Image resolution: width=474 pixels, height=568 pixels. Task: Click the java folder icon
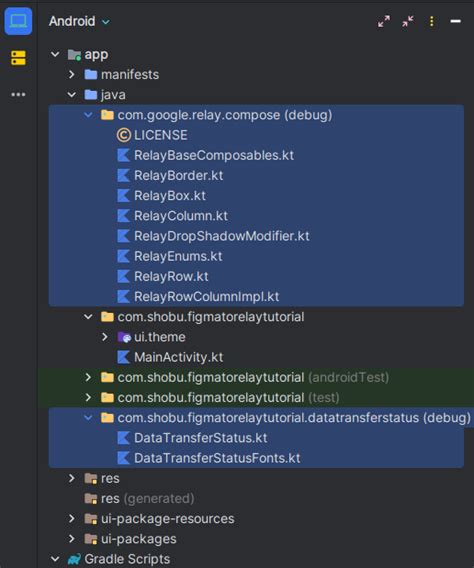click(91, 95)
